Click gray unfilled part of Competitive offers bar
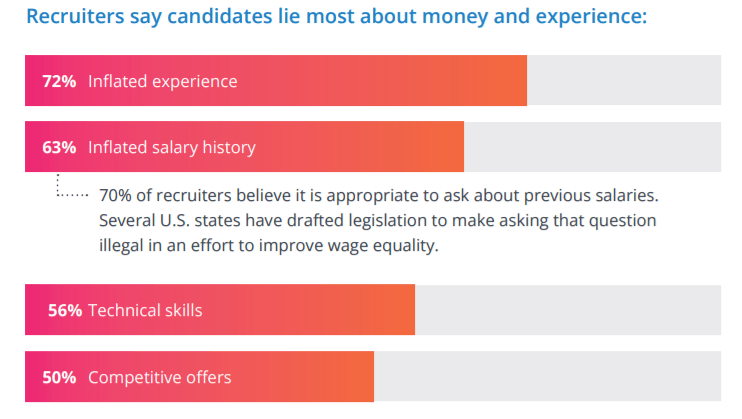Screen dimensions: 742x419 pos(547,377)
